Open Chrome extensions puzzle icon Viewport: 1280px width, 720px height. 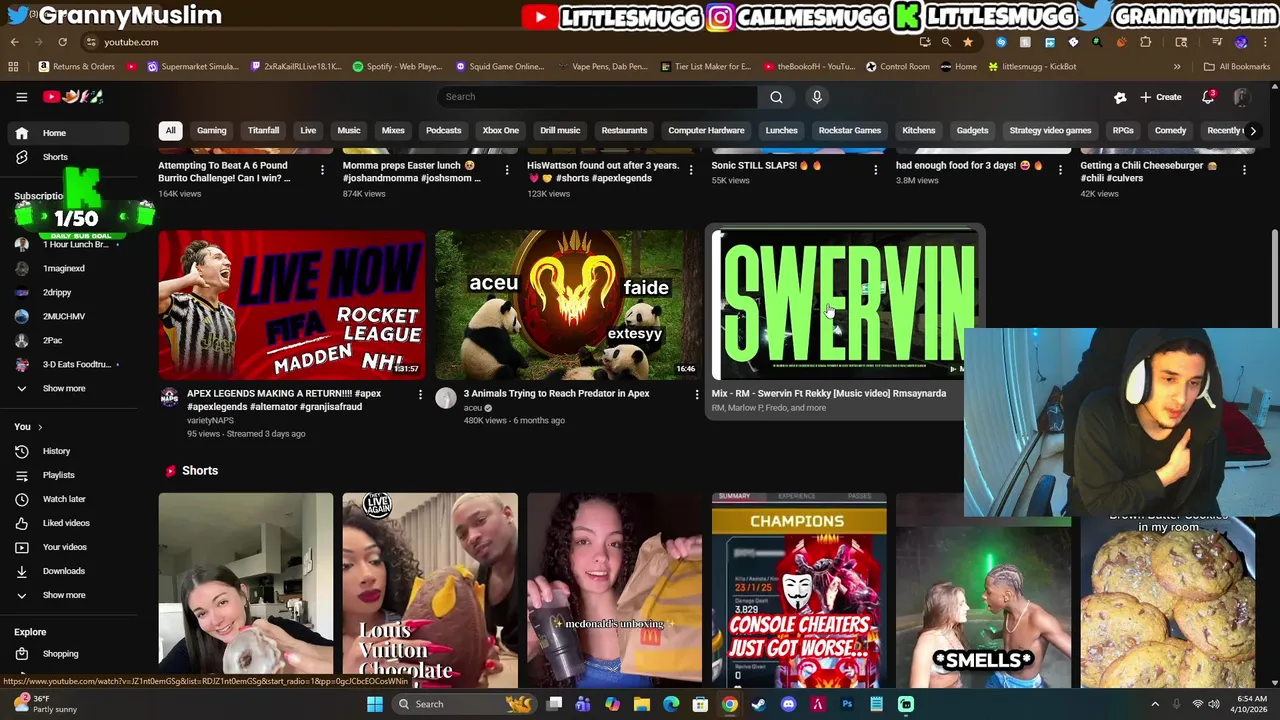coord(1146,42)
